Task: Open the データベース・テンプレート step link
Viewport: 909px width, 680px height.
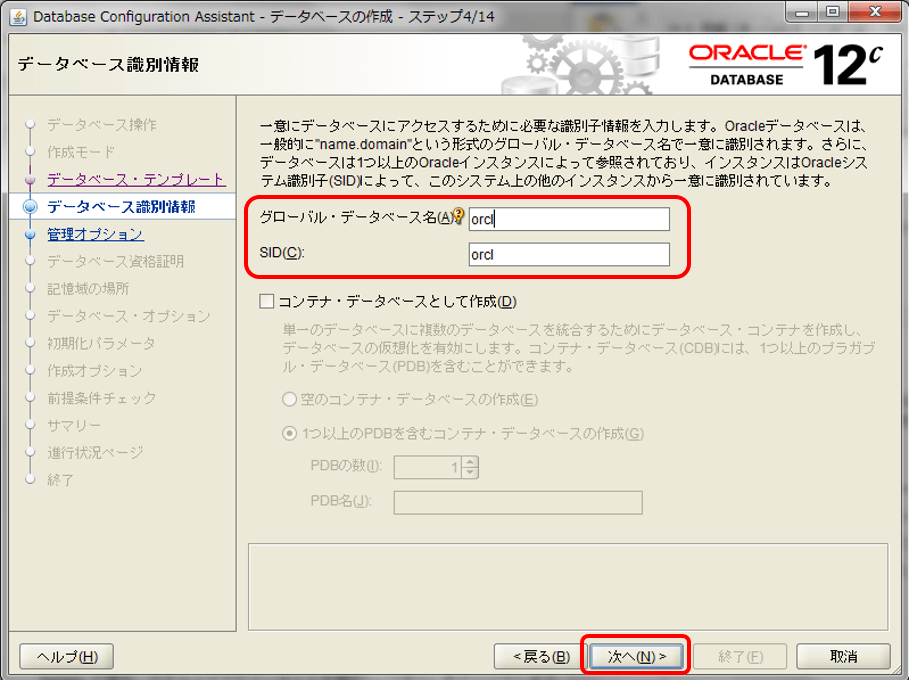Action: [x=136, y=180]
